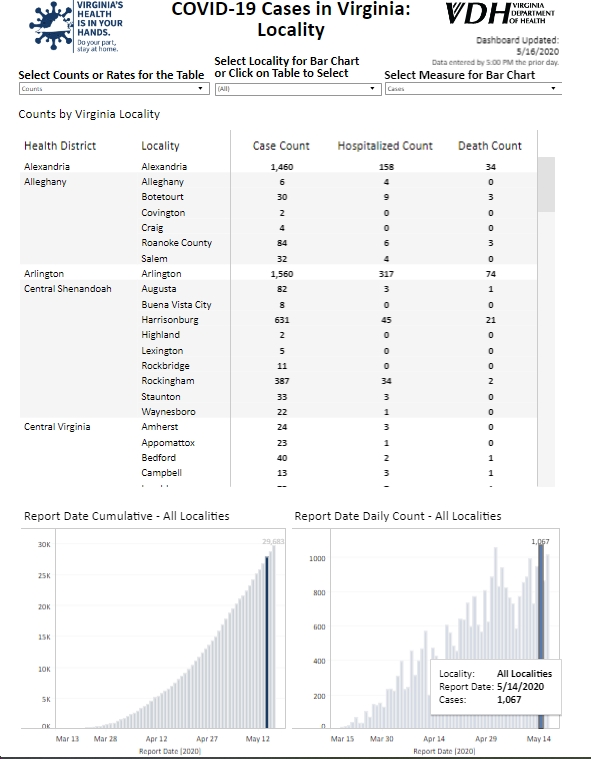
Task: Click the VDH Department of Health logo
Action: (500, 13)
